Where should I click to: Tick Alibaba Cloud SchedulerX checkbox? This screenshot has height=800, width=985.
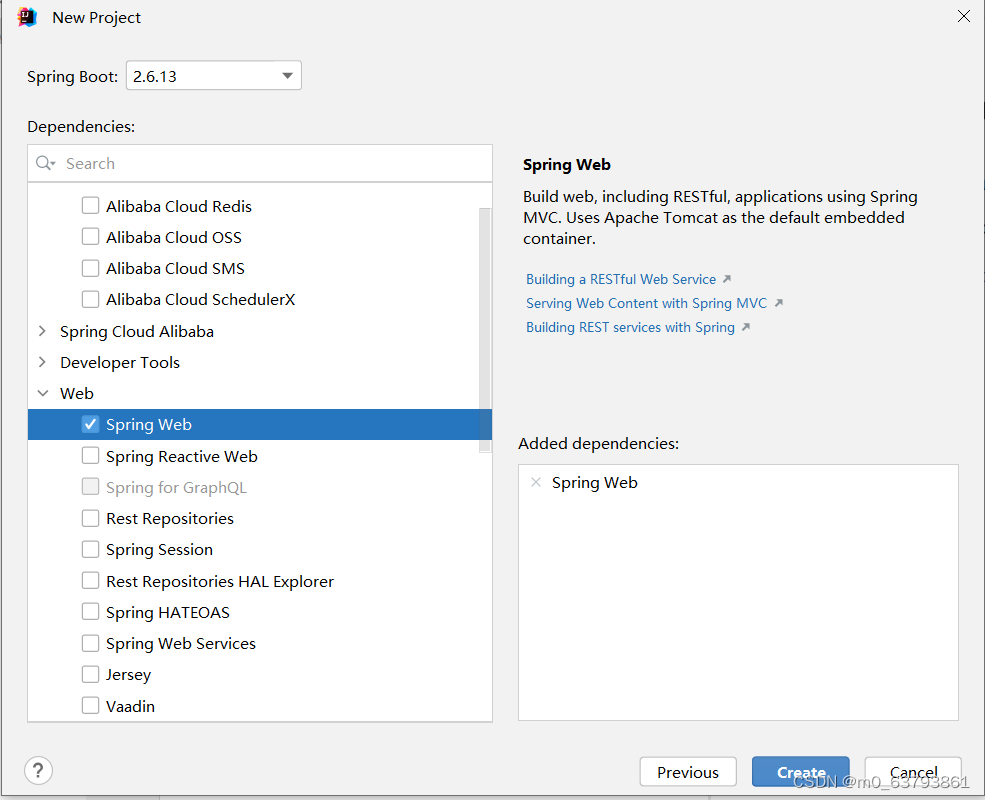[x=90, y=299]
